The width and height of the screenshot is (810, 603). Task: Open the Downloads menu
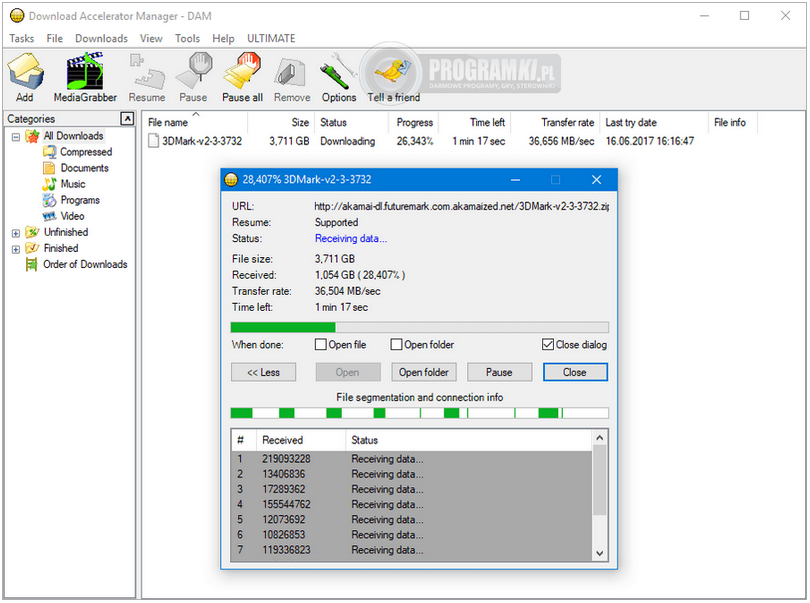(x=101, y=38)
